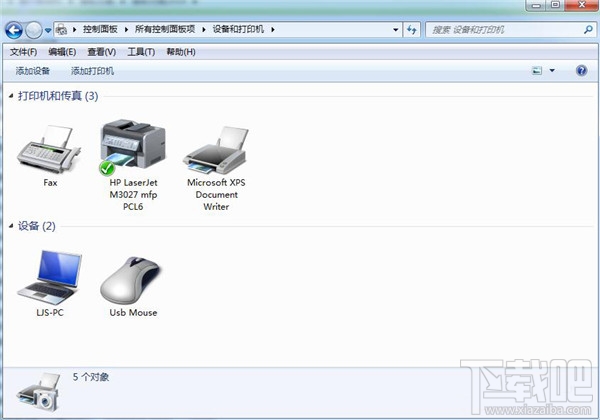Click the devices icon in address bar

tap(61, 29)
